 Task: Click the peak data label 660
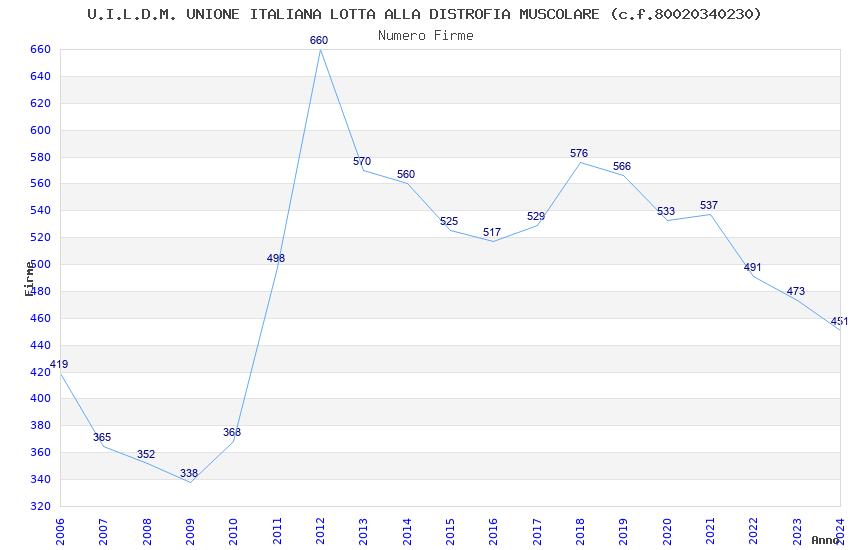click(319, 40)
